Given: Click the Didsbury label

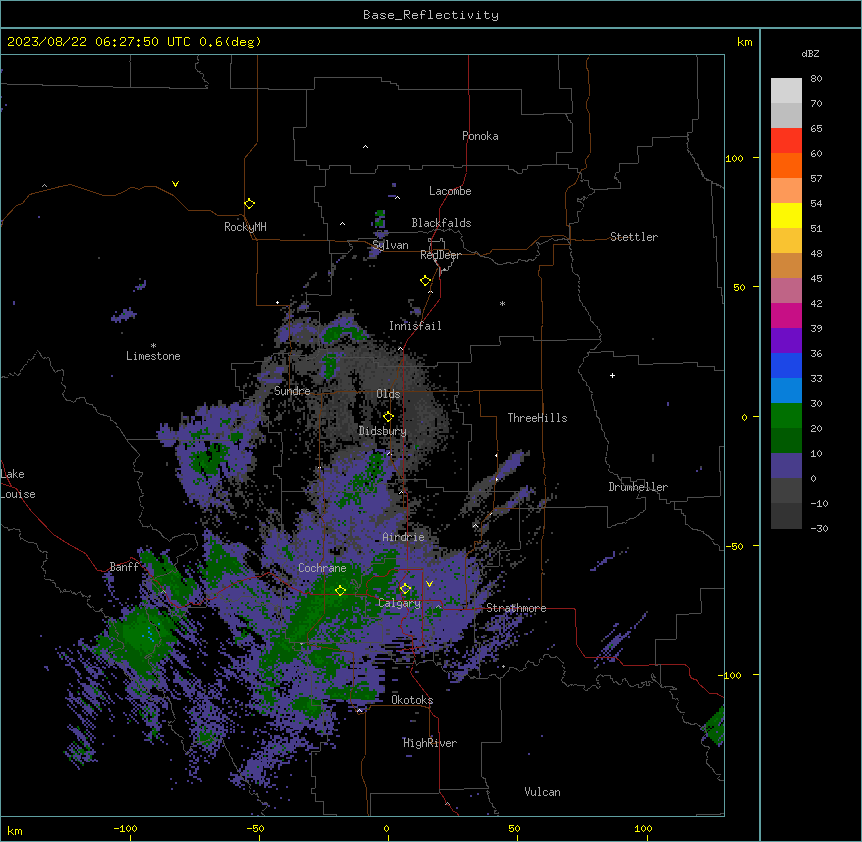Looking at the screenshot, I should [383, 431].
